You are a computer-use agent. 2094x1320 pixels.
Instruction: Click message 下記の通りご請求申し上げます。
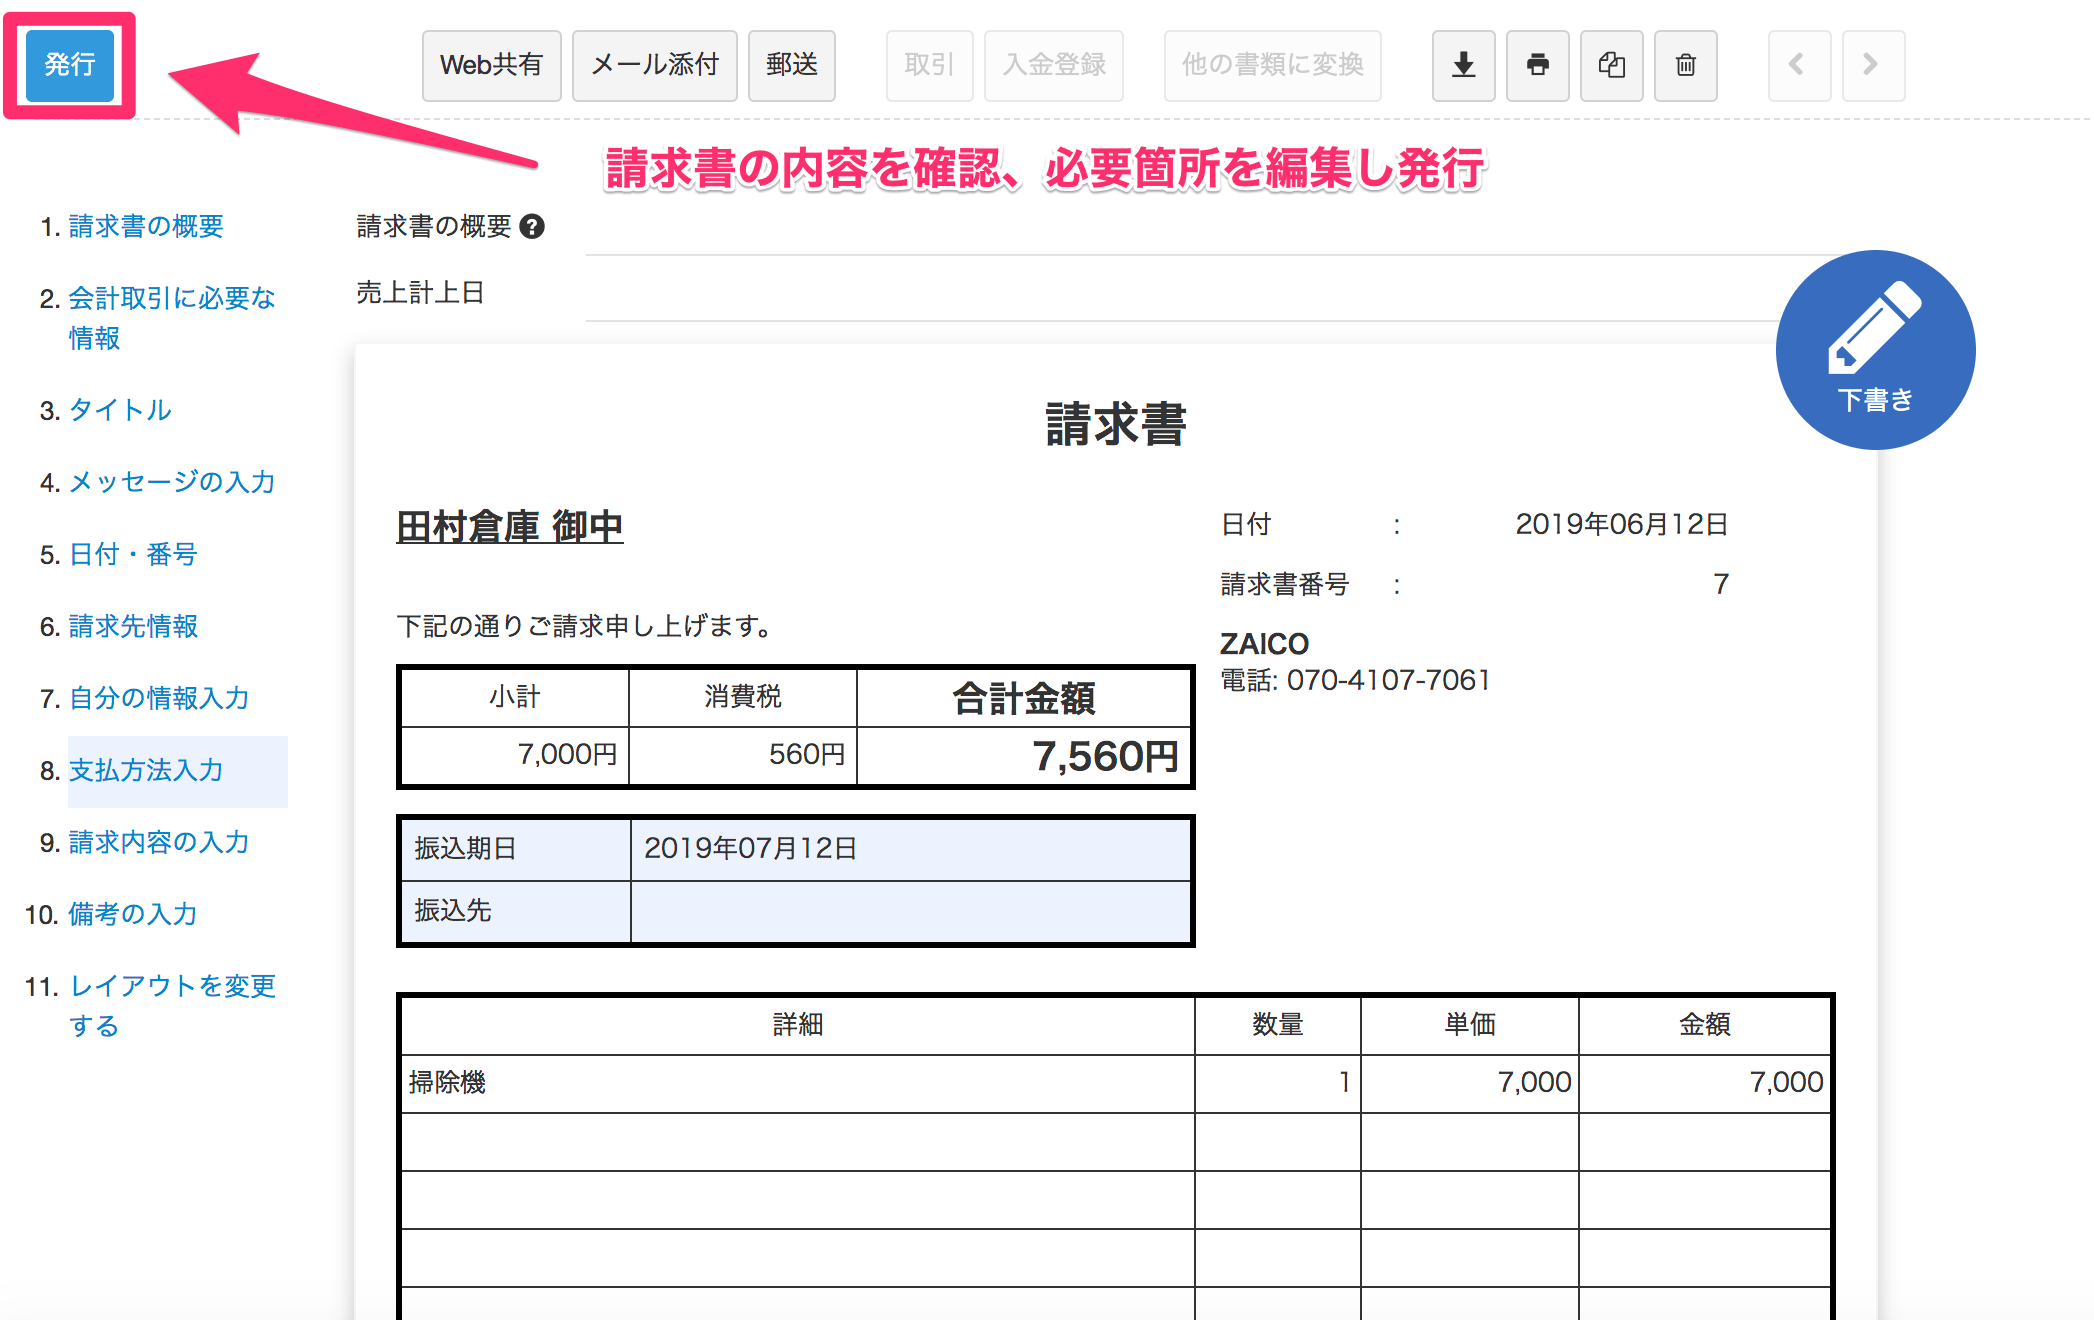click(x=584, y=626)
